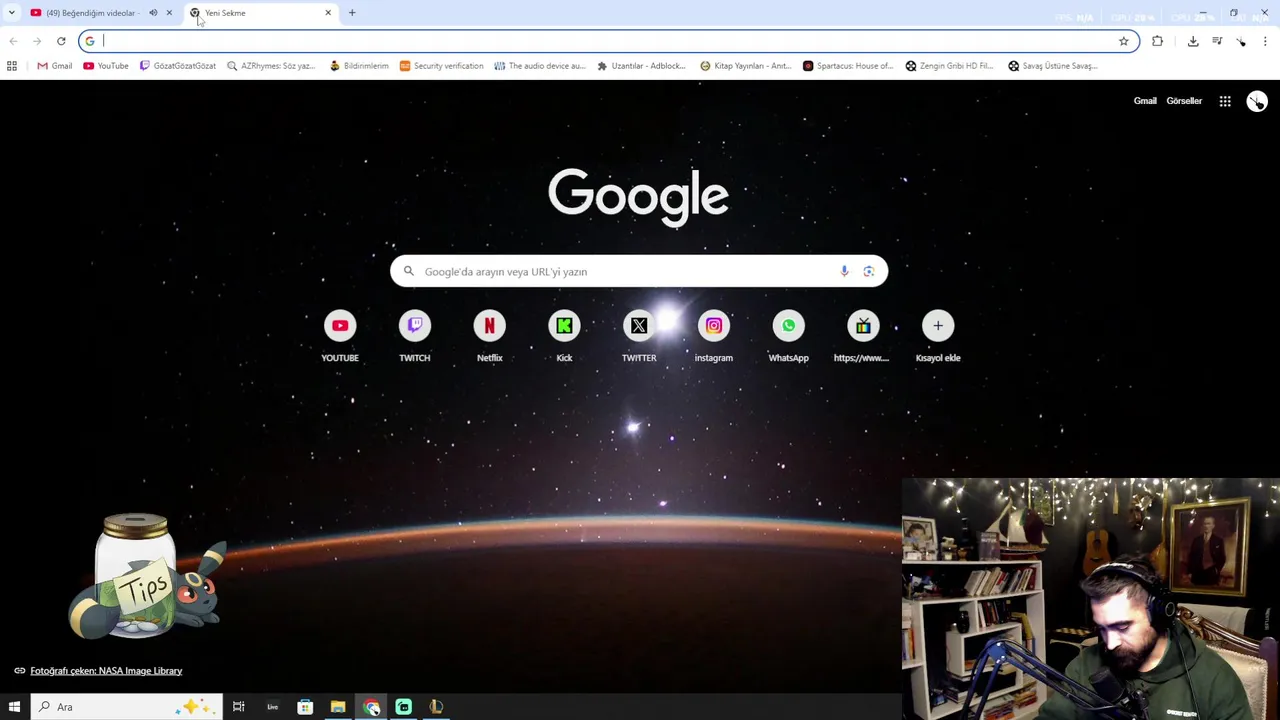Focus the Google search box
Viewport: 1280px width, 720px height.
pos(639,271)
